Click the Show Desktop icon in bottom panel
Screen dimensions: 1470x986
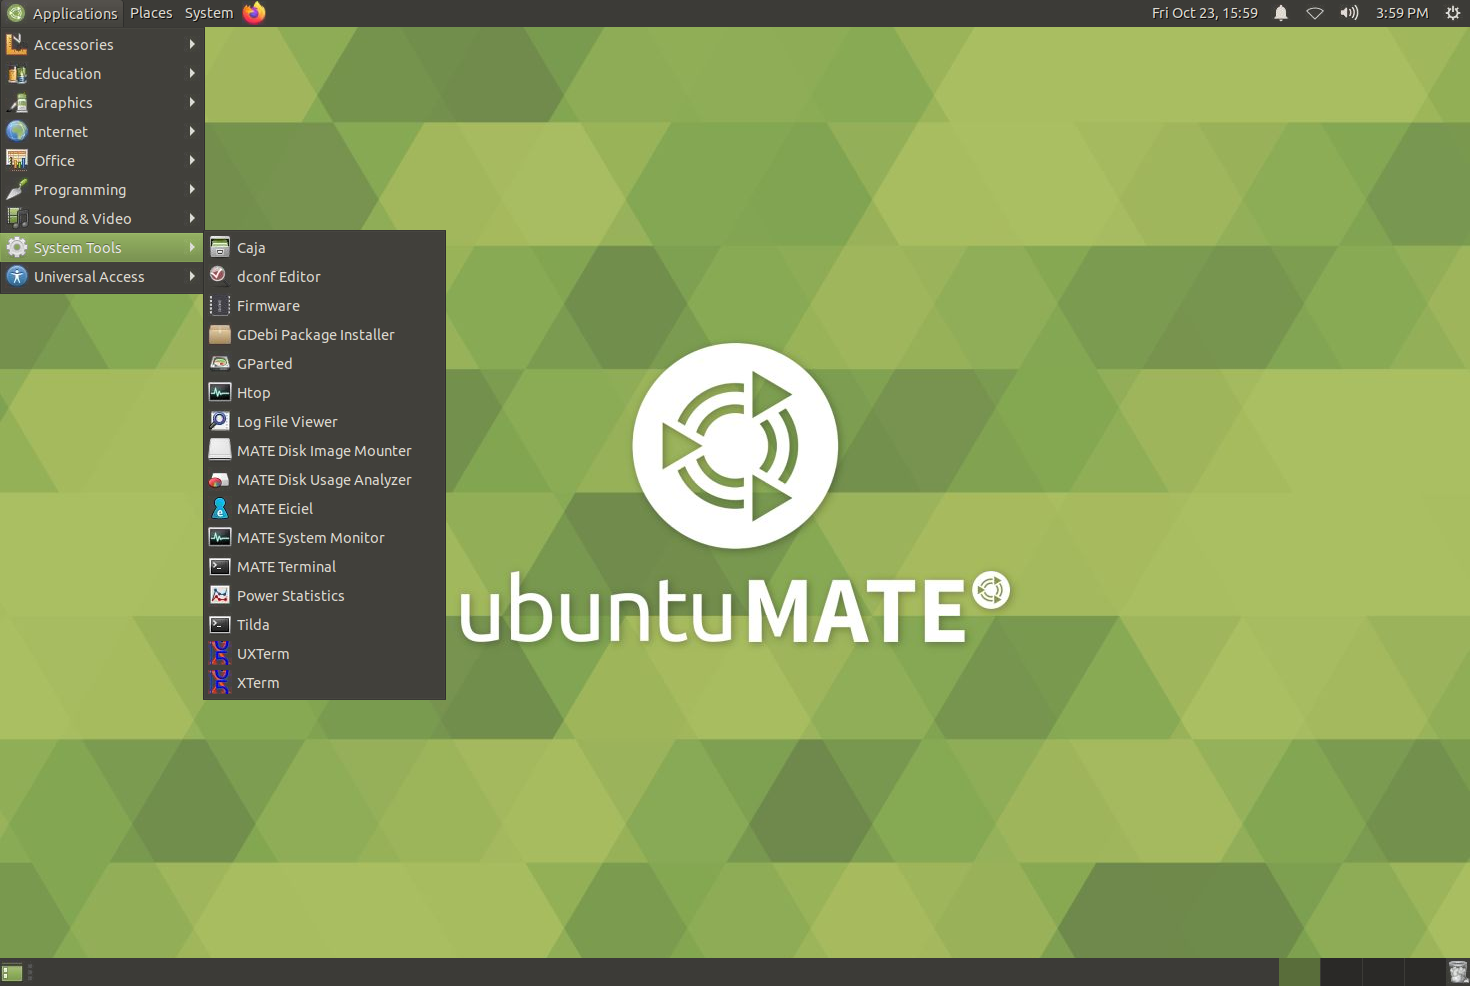pyautogui.click(x=12, y=972)
